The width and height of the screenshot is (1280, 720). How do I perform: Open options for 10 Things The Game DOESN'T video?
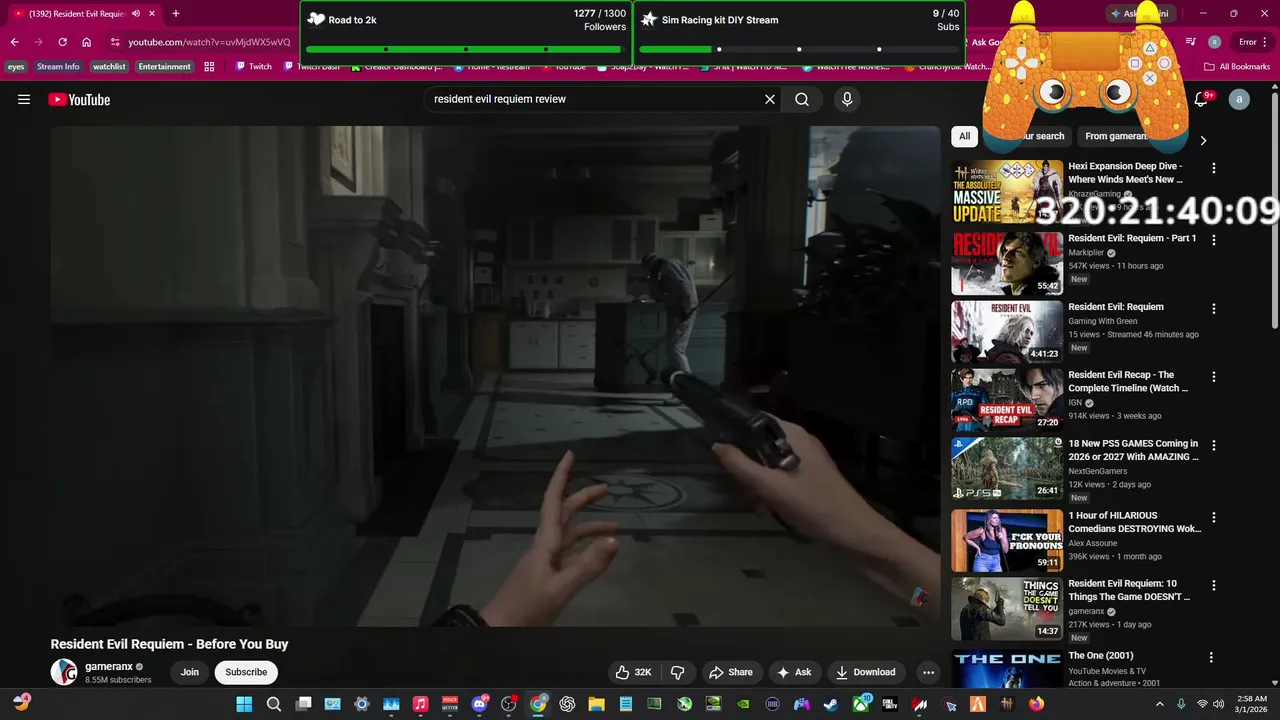pos(1214,586)
